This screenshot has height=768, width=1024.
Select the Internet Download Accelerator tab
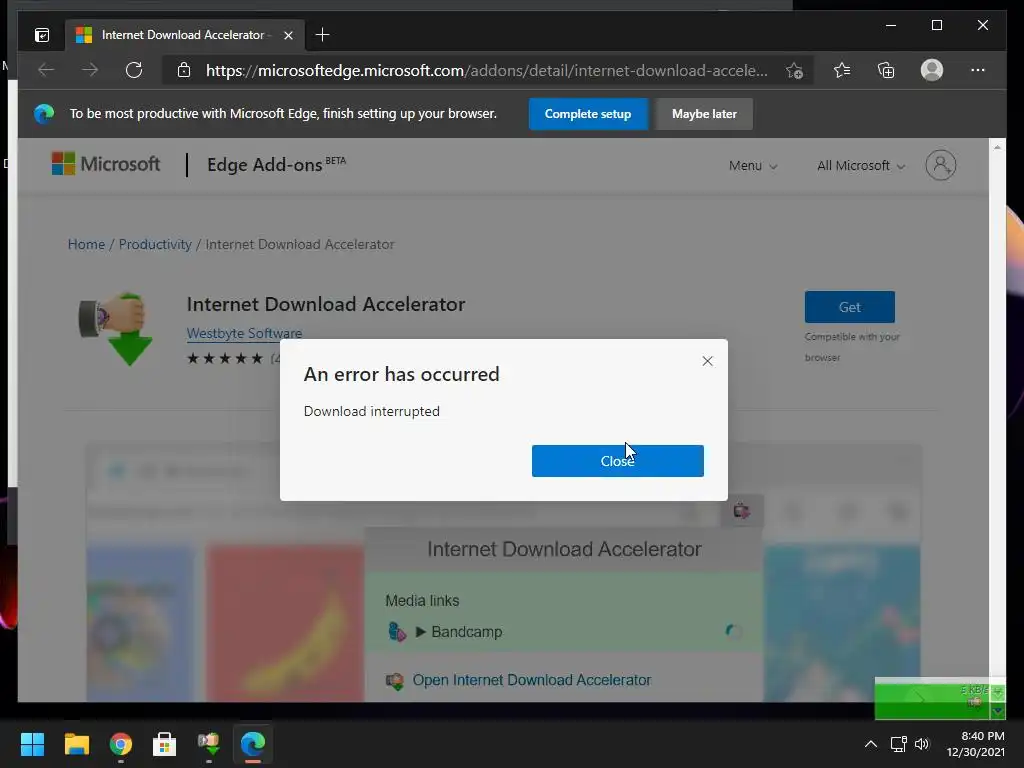pyautogui.click(x=185, y=35)
